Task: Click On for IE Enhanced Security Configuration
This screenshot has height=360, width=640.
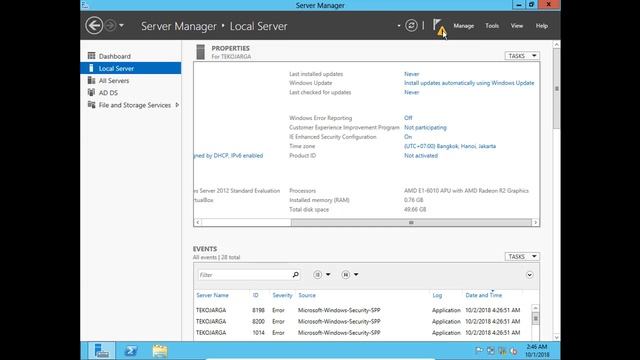Action: (x=408, y=137)
